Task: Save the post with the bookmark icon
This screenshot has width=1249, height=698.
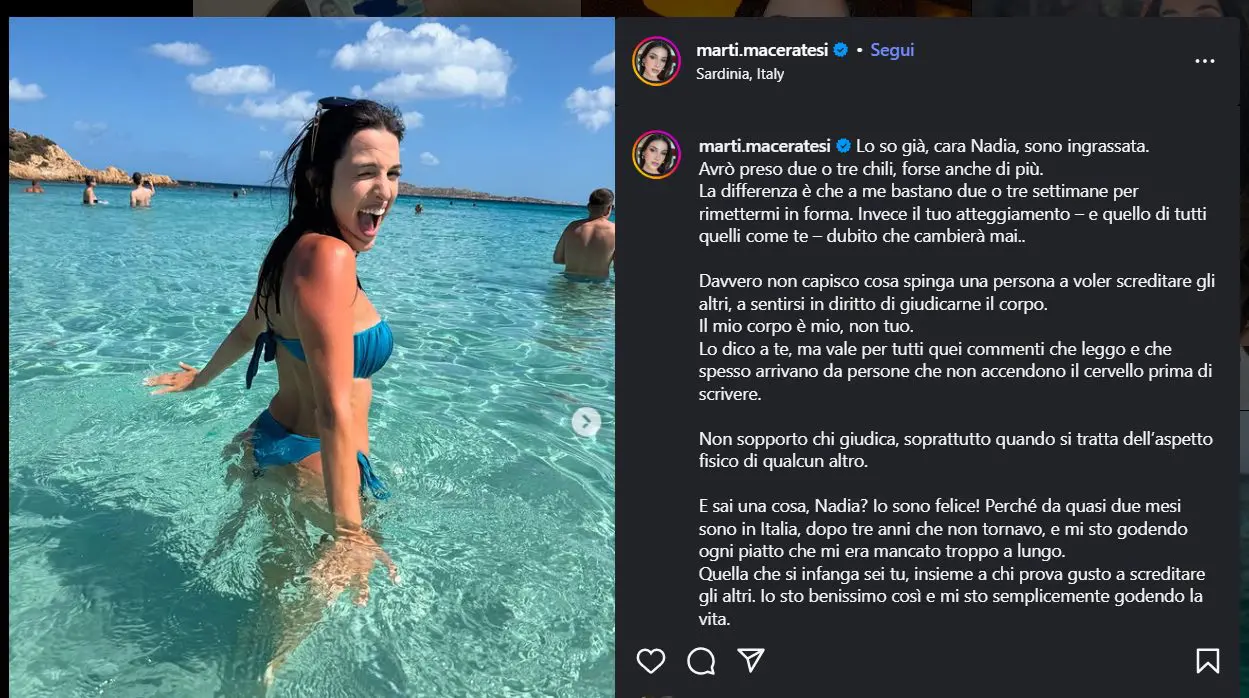Action: coord(1207,660)
